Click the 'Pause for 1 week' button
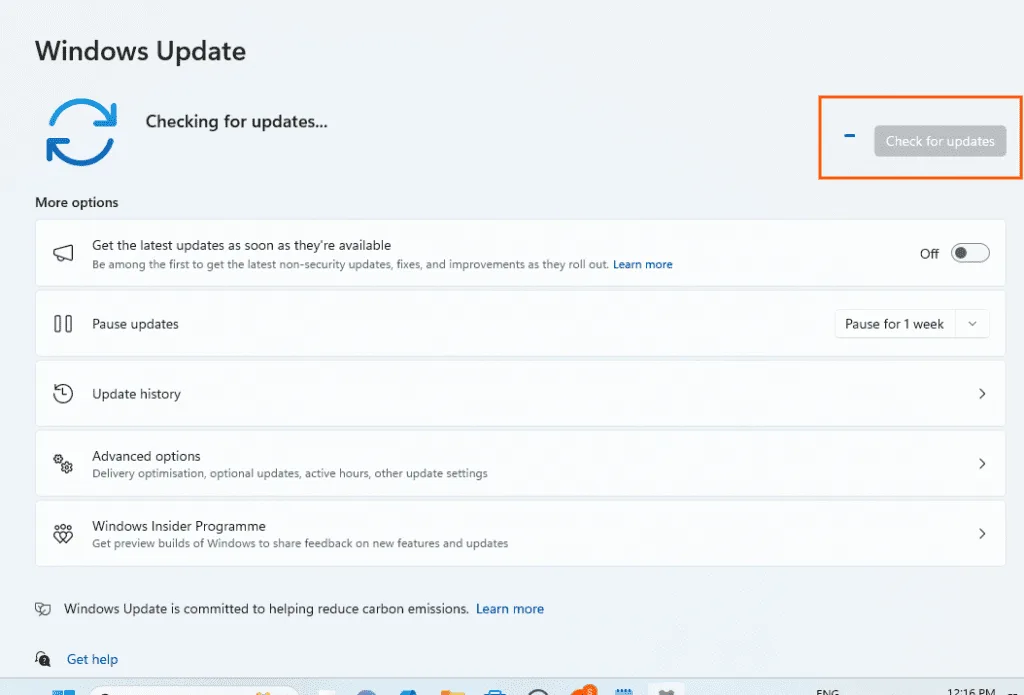The image size is (1024, 695). 895,324
